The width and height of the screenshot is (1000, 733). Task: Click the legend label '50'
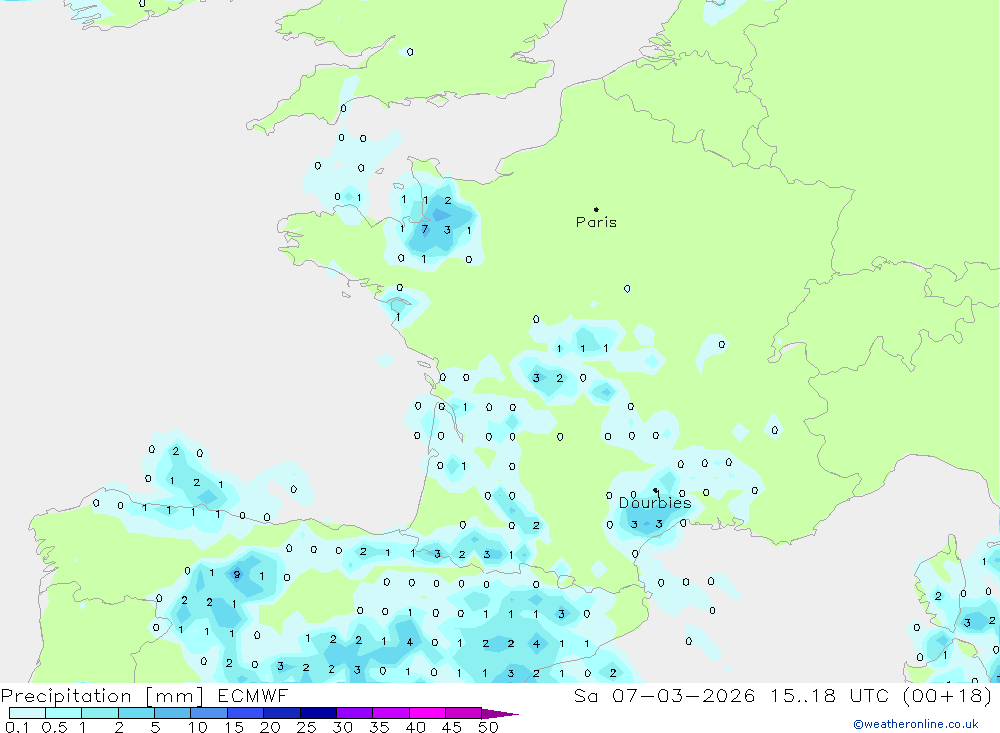tap(488, 727)
